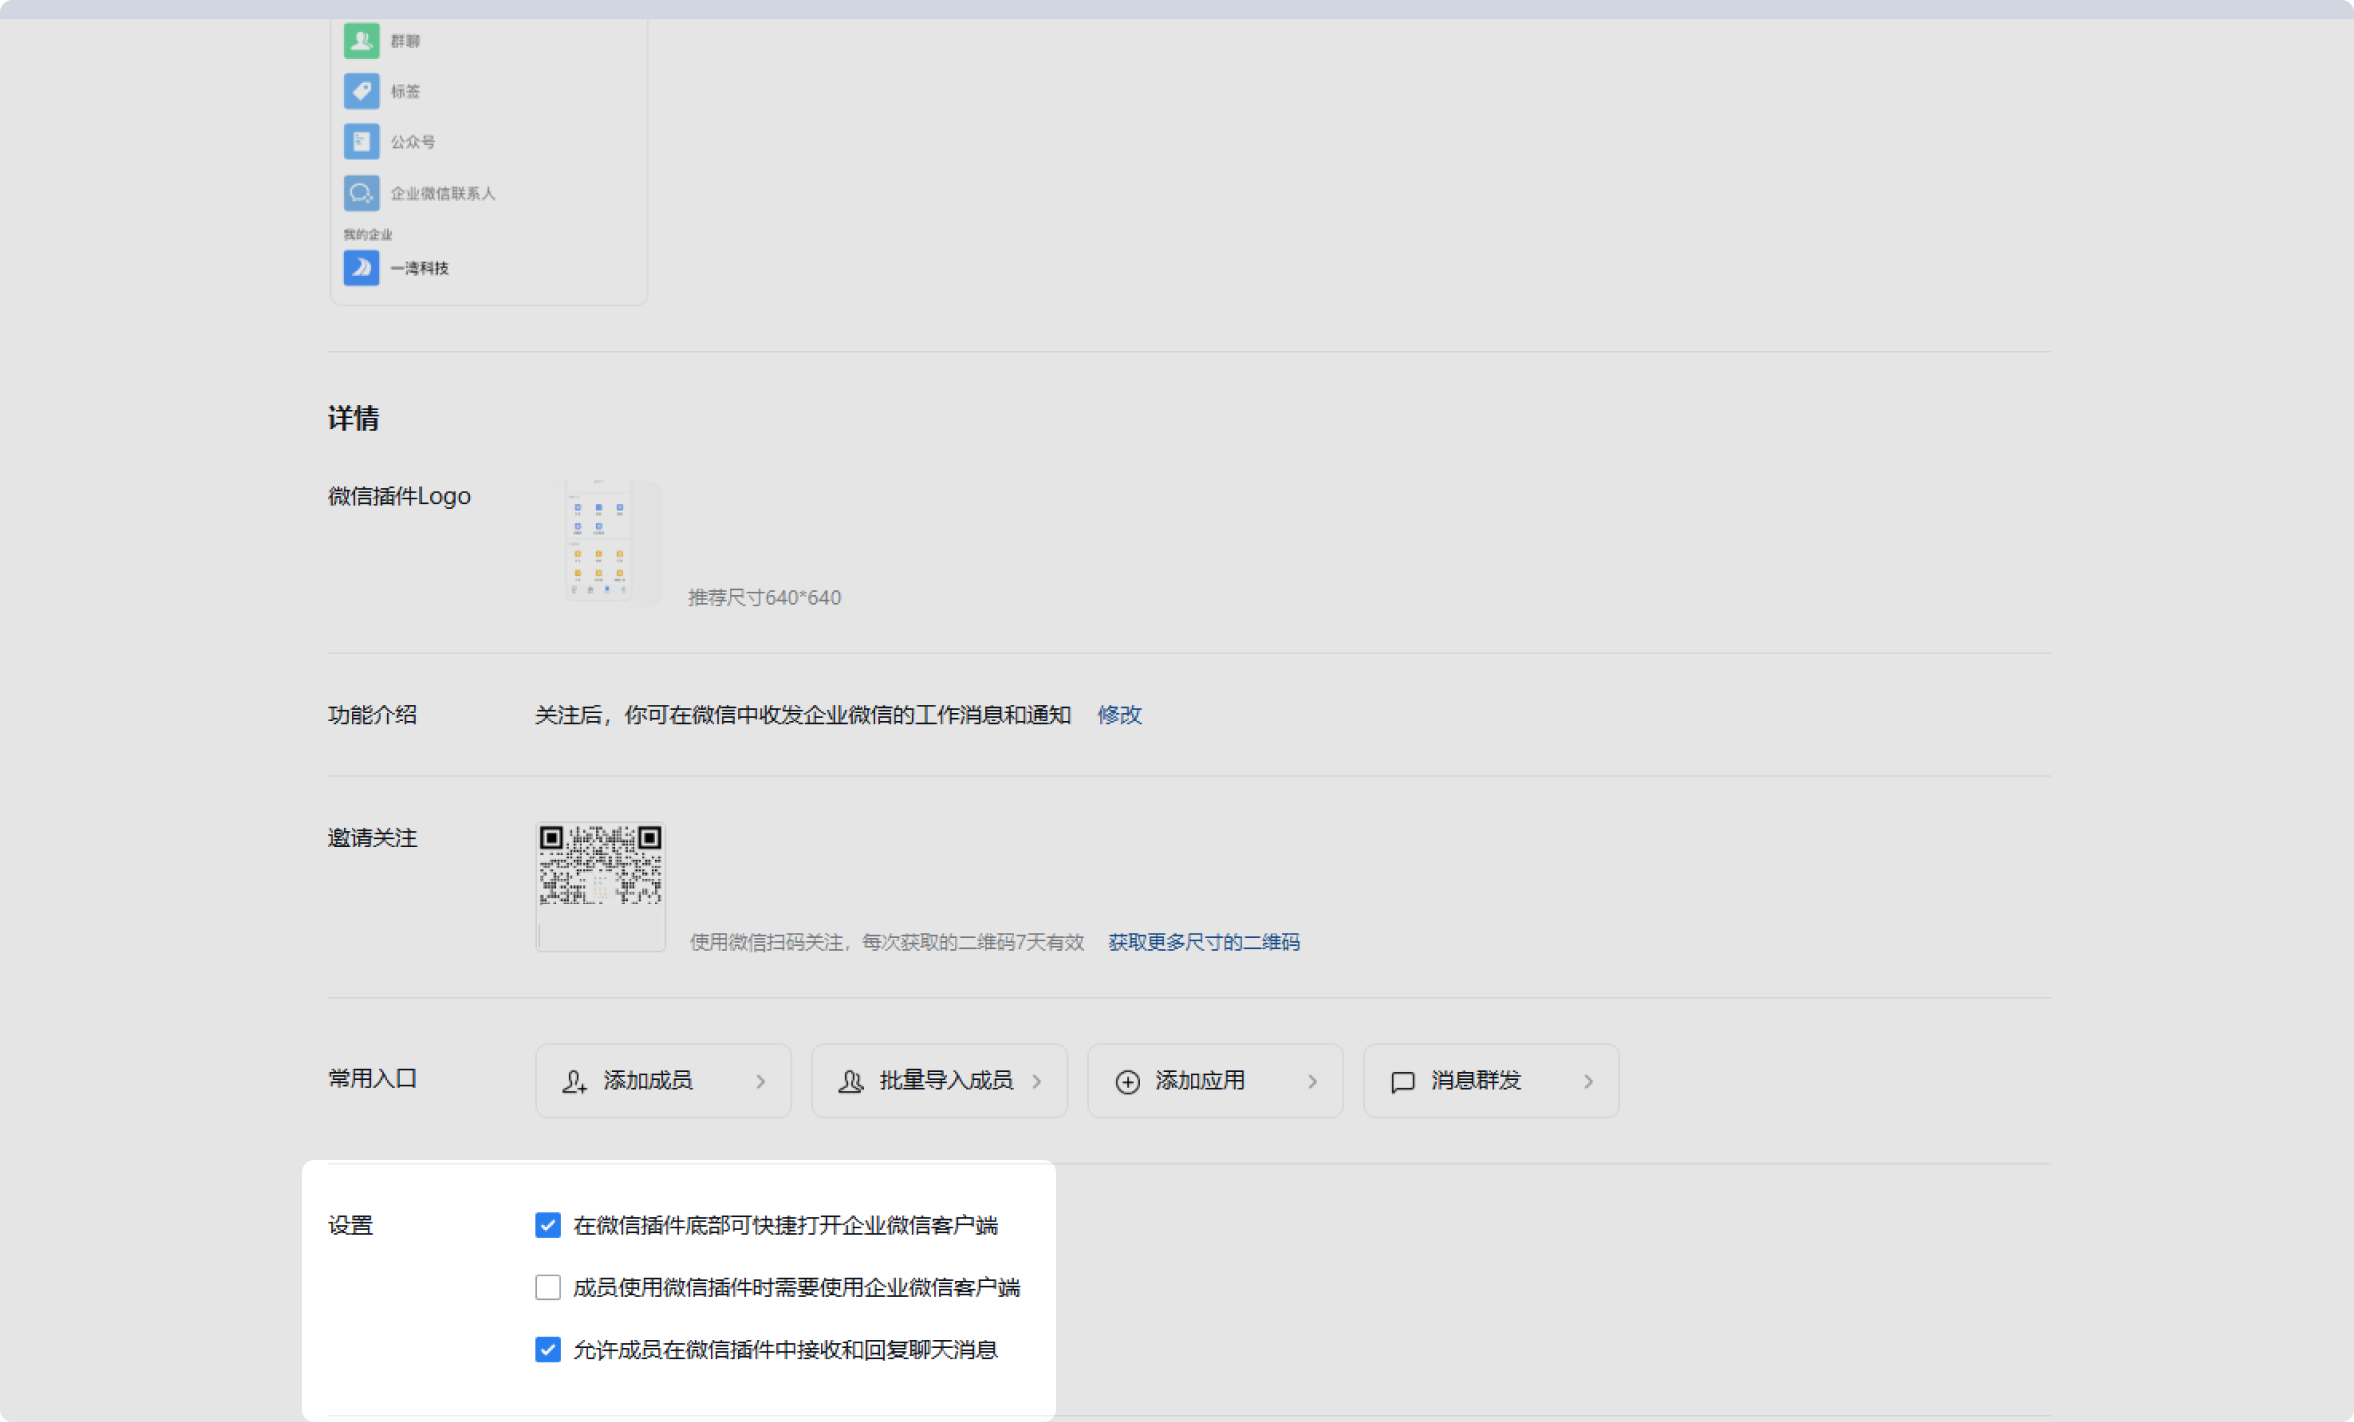Click chevron arrow on 消息群发 entry
This screenshot has width=2354, height=1422.
click(1589, 1081)
